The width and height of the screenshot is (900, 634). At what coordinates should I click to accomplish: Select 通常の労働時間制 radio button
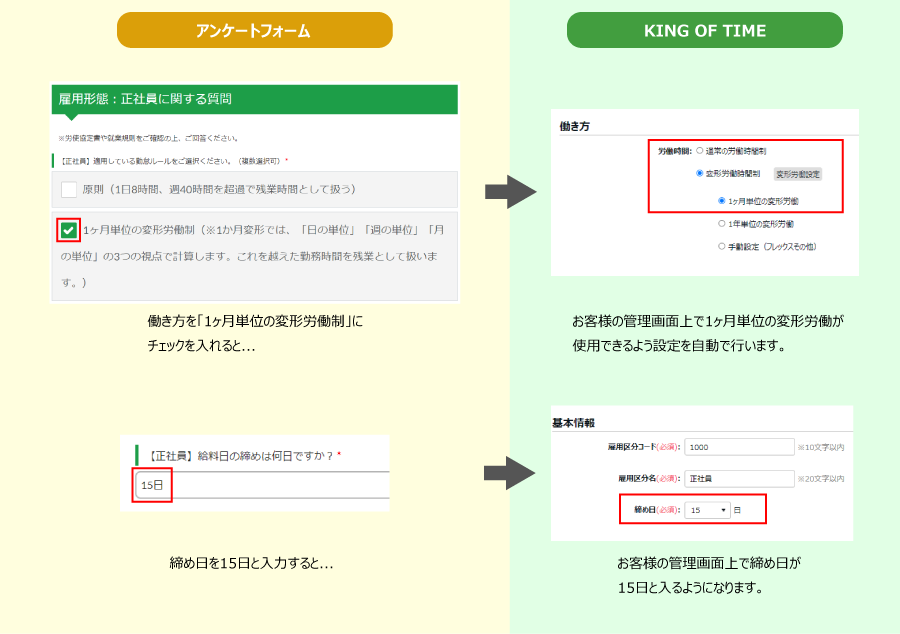click(x=699, y=151)
